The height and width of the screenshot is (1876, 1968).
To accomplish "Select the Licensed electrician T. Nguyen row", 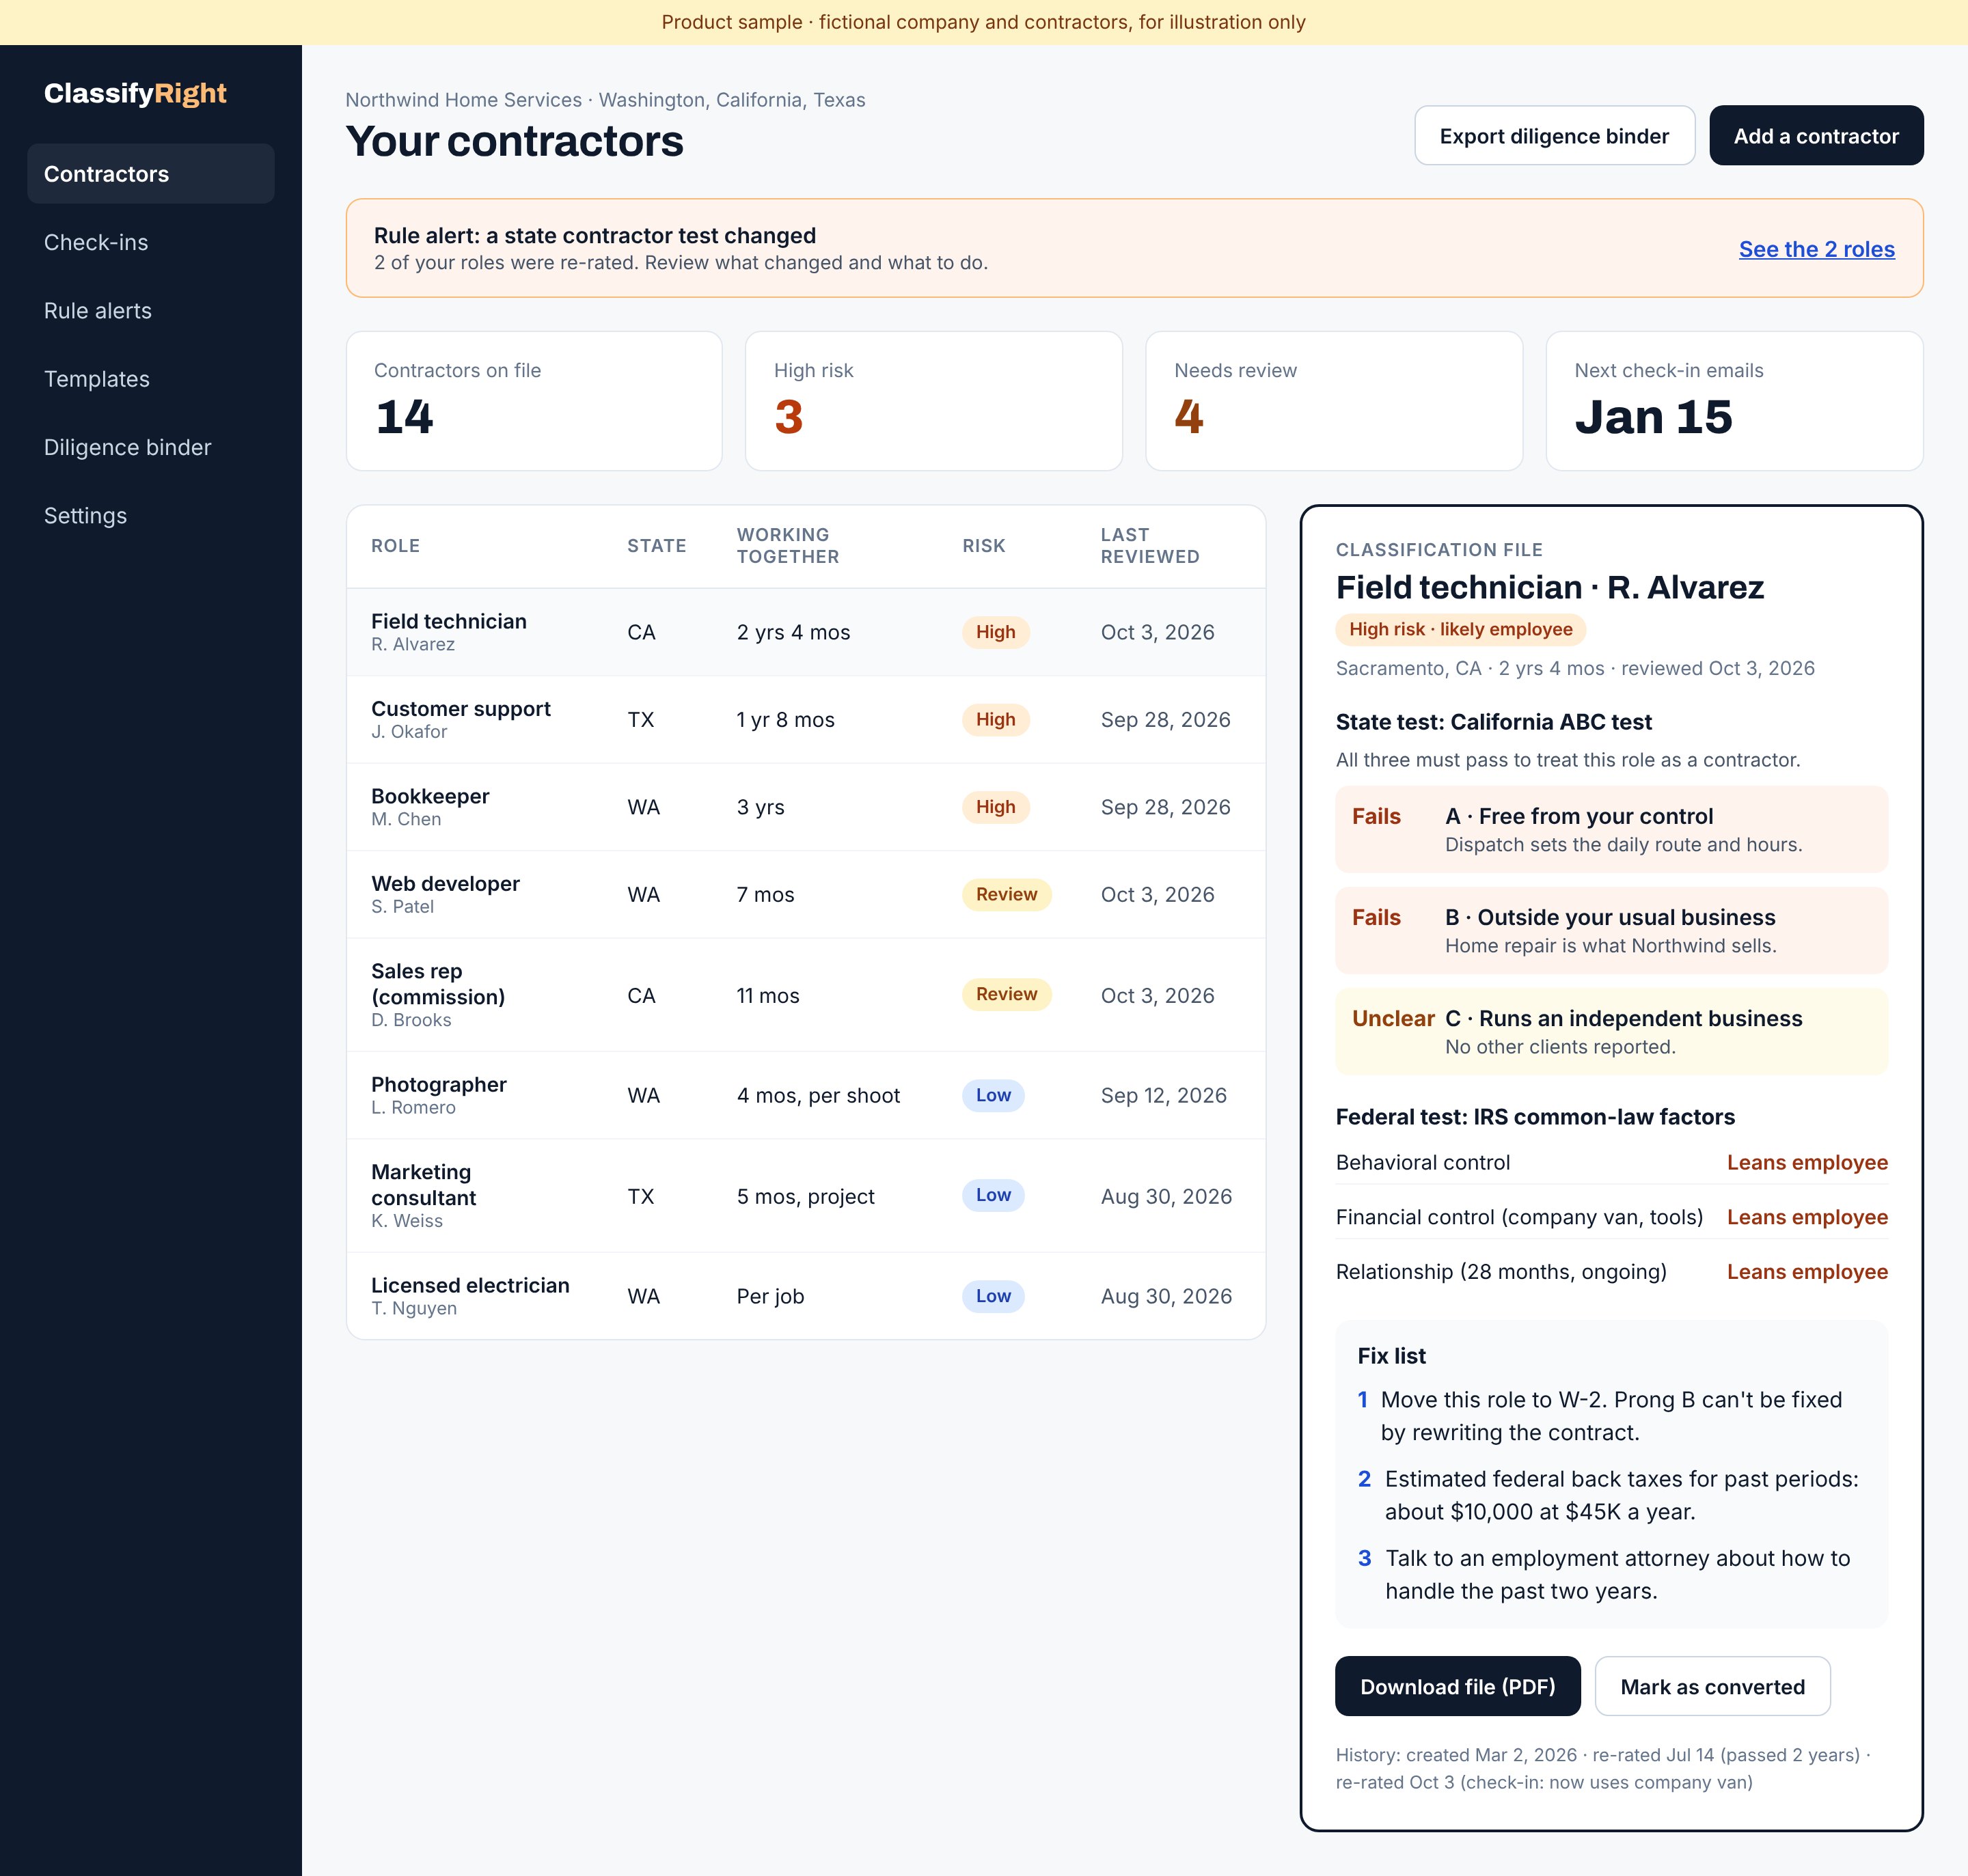I will point(806,1296).
